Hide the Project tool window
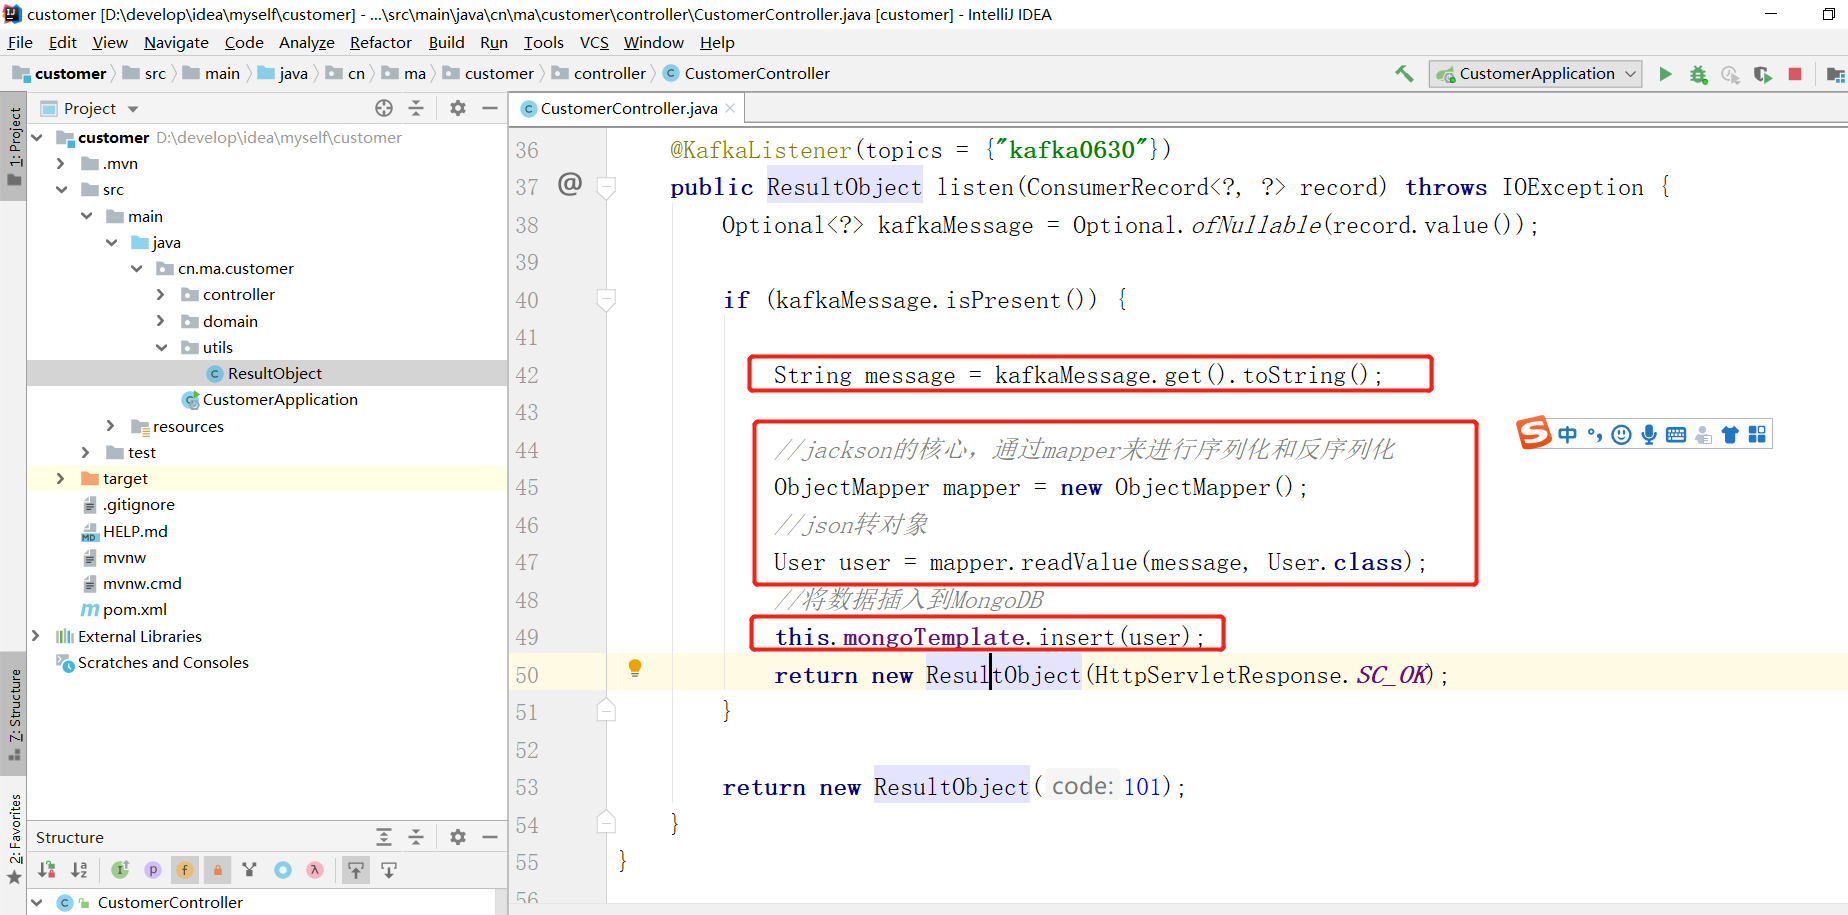Image resolution: width=1848 pixels, height=915 pixels. pyautogui.click(x=490, y=108)
